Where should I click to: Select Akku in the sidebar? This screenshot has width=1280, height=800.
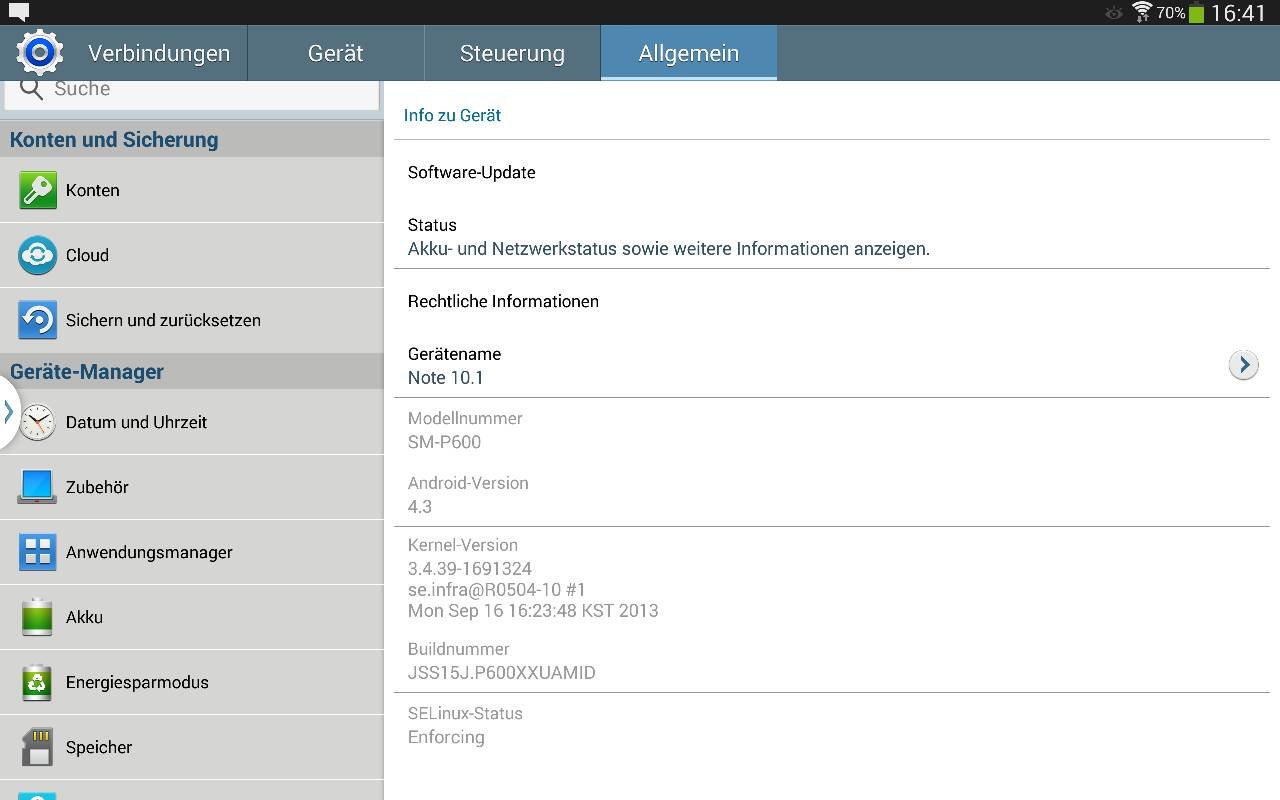(192, 617)
